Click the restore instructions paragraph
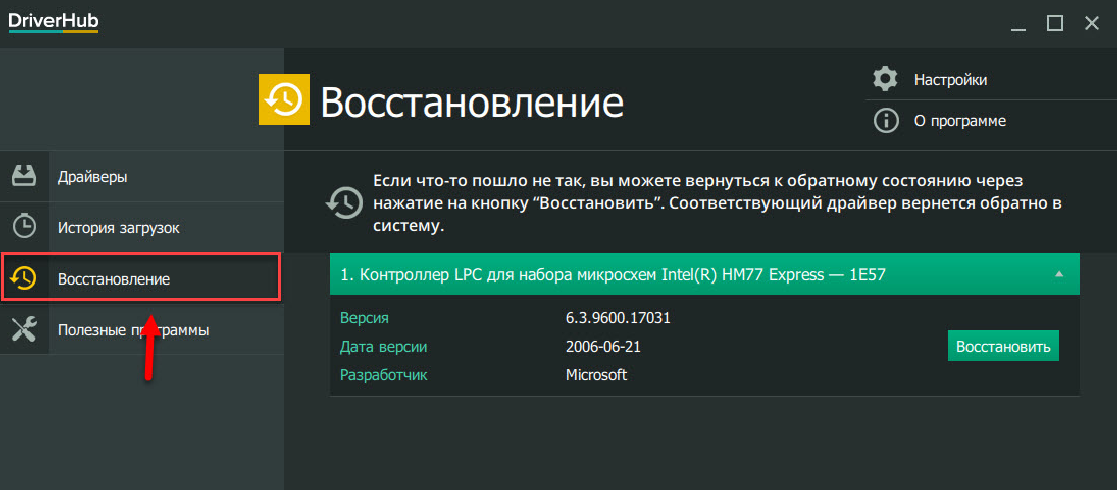The width and height of the screenshot is (1117, 490). pyautogui.click(x=717, y=202)
